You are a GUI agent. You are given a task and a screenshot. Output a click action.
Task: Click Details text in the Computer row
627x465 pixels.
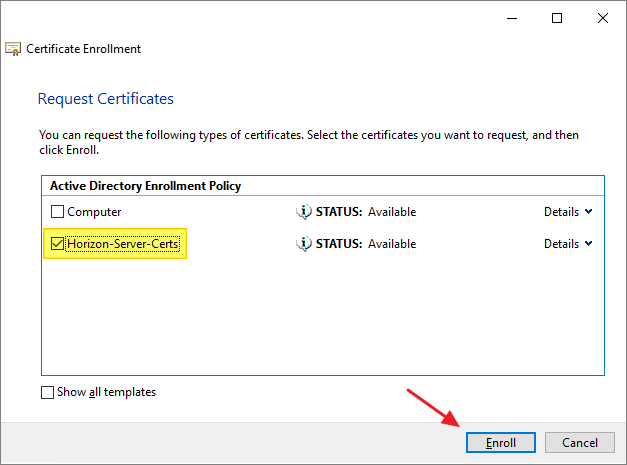pos(561,212)
